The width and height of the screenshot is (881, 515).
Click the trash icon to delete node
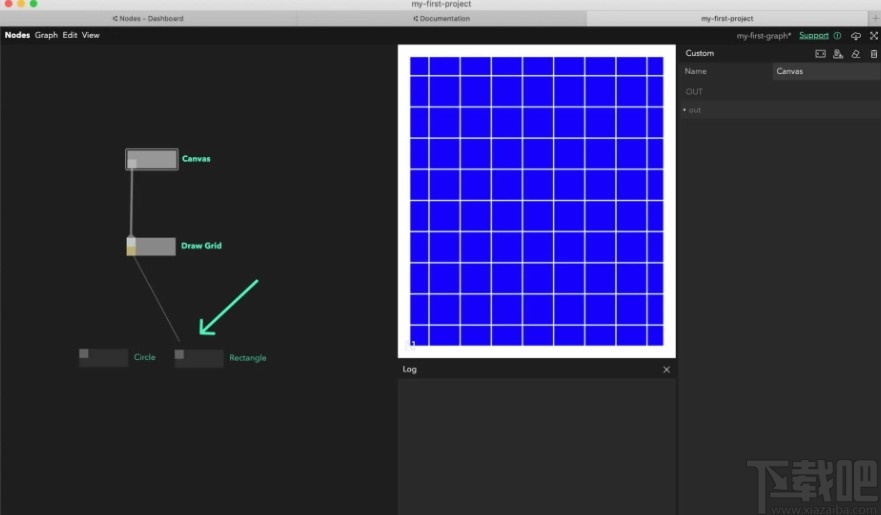[x=874, y=54]
